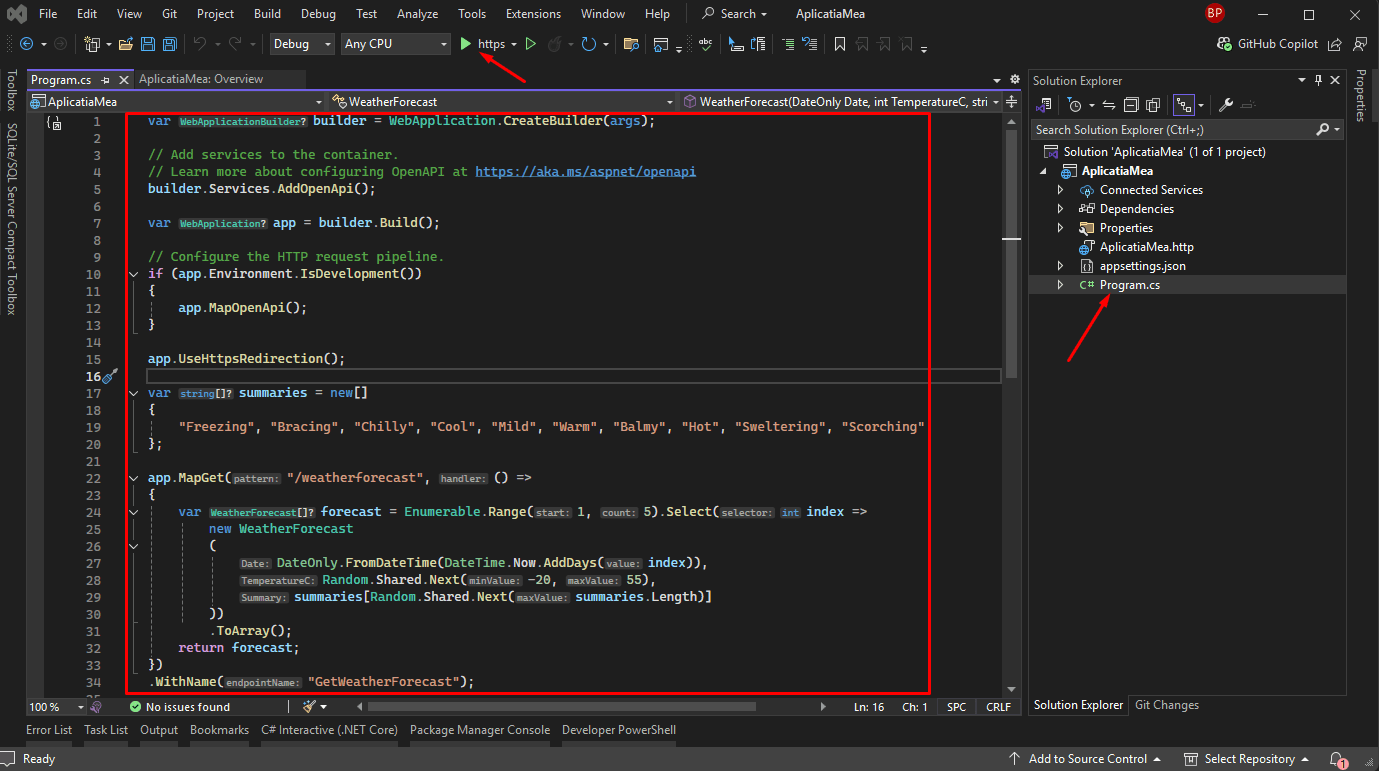This screenshot has width=1379, height=771.
Task: Open the Error List tab
Action: point(49,730)
